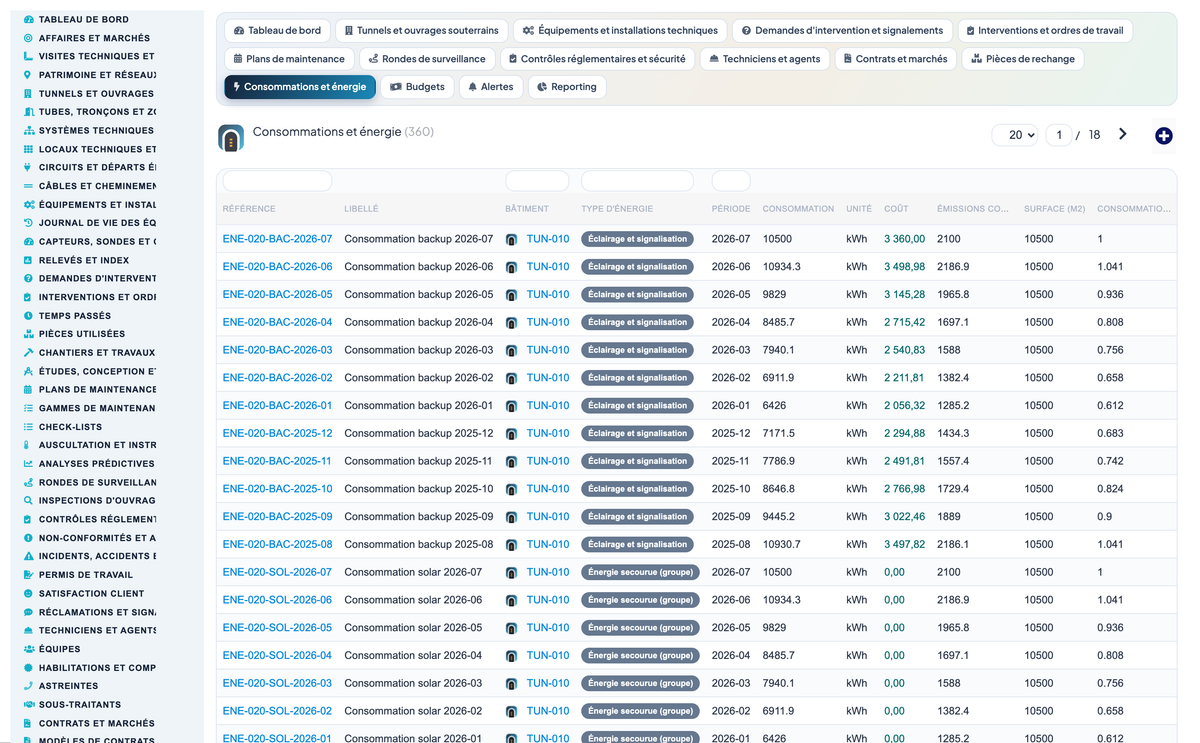This screenshot has height=743, width=1200.
Task: Click the blue add record plus icon
Action: point(1163,135)
